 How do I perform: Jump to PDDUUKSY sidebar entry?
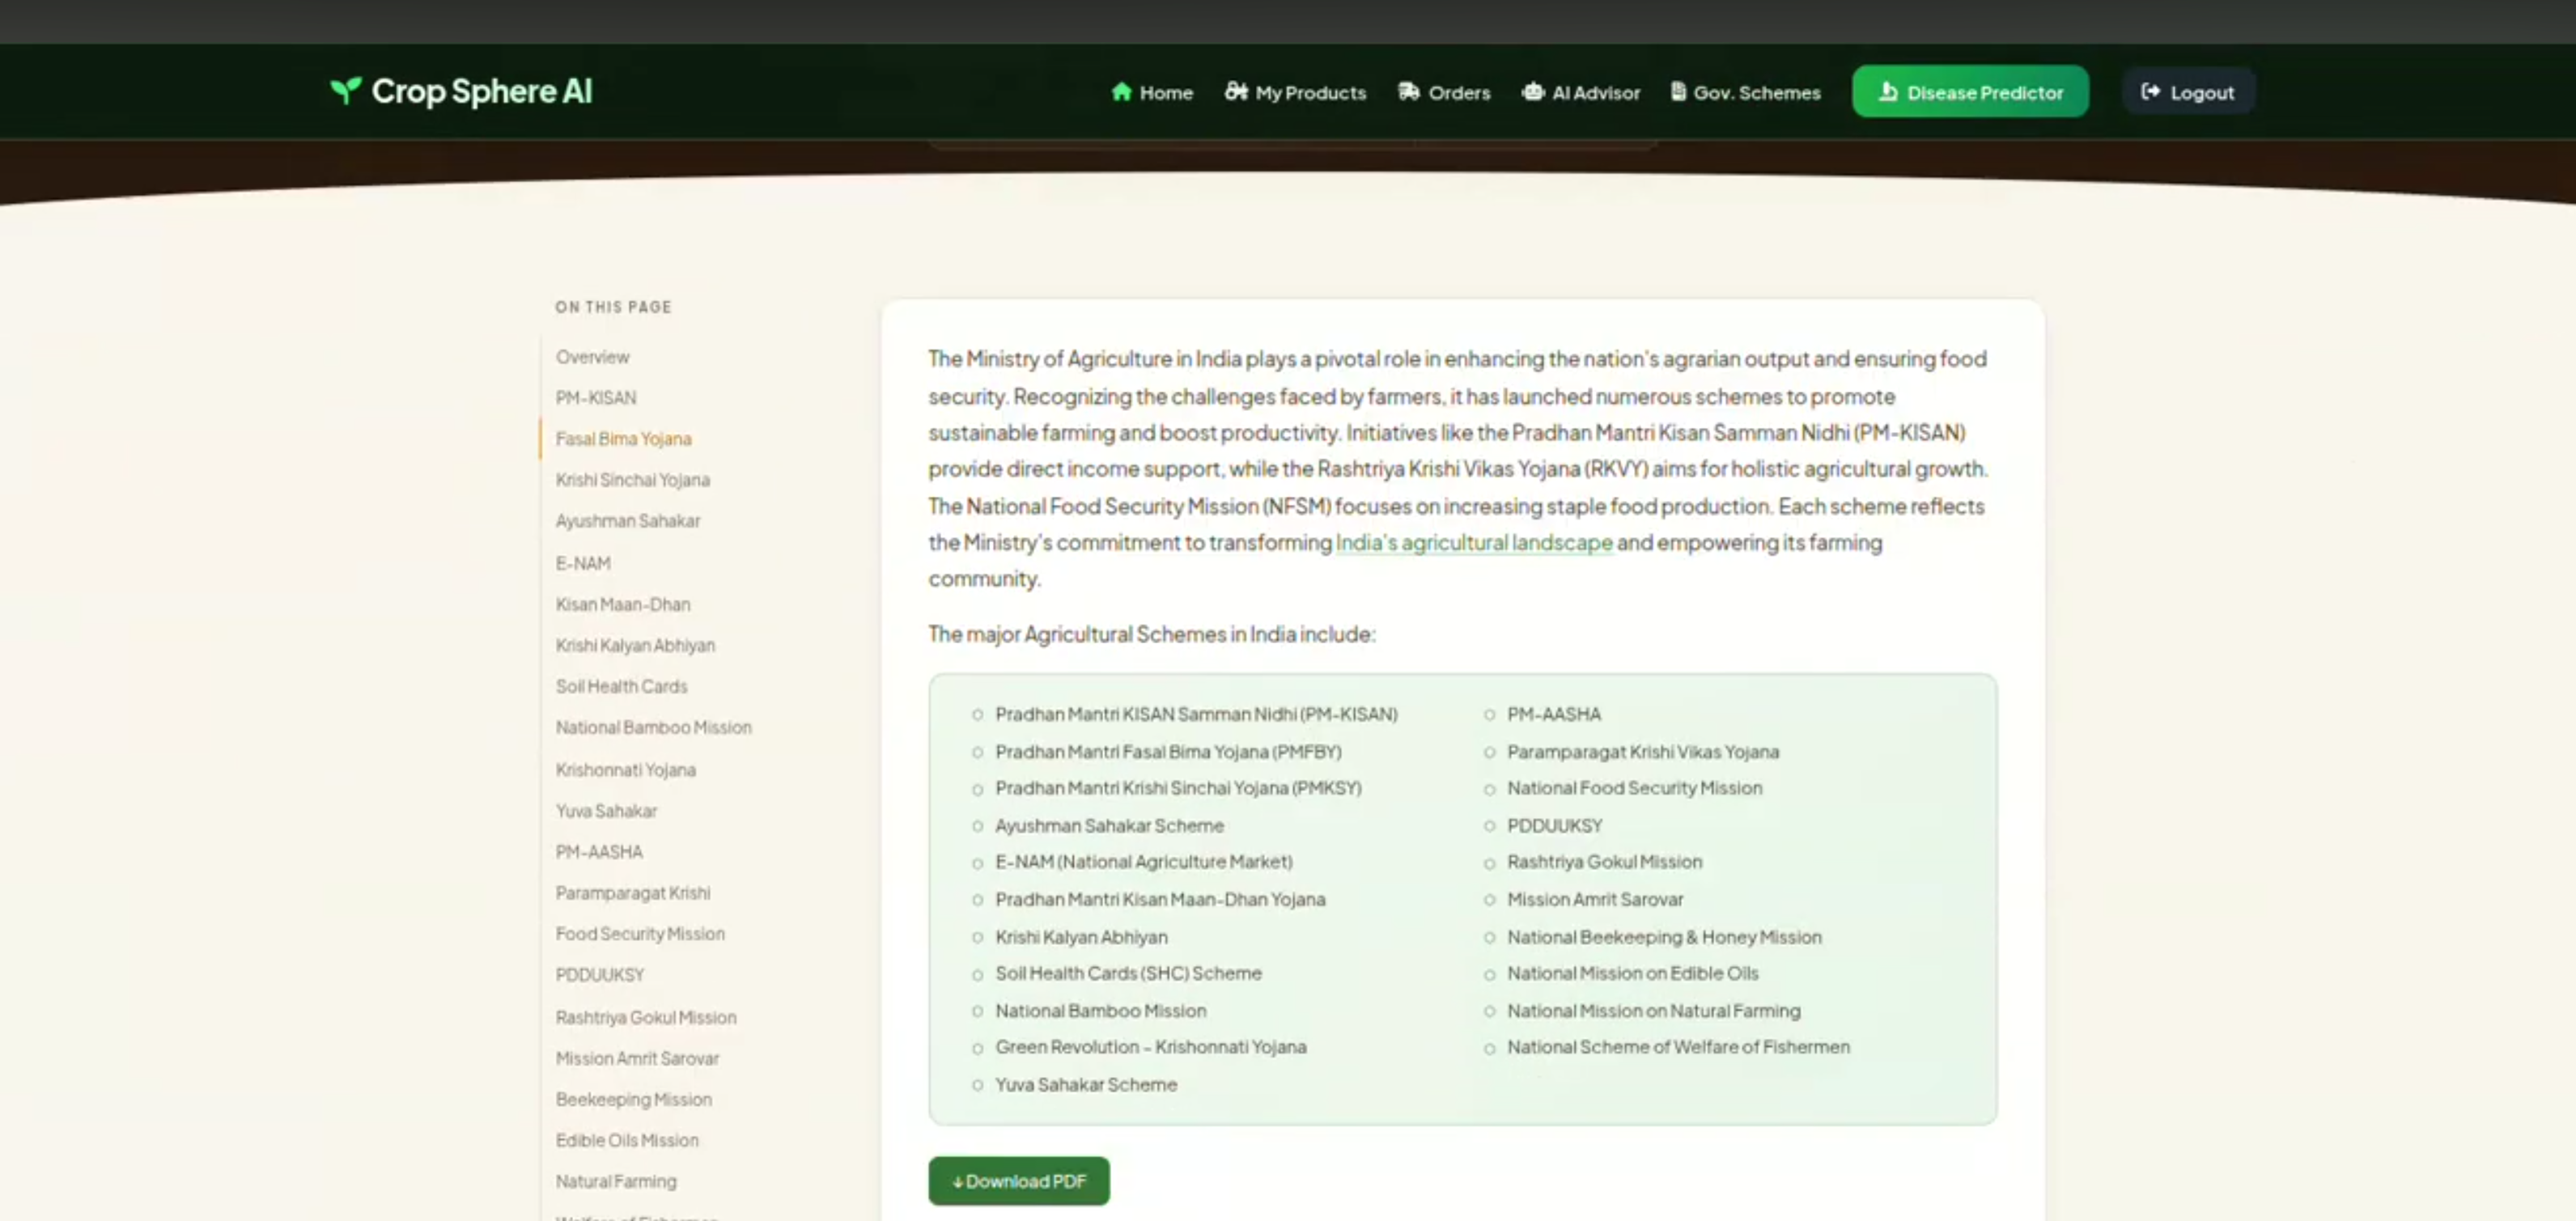coord(600,974)
